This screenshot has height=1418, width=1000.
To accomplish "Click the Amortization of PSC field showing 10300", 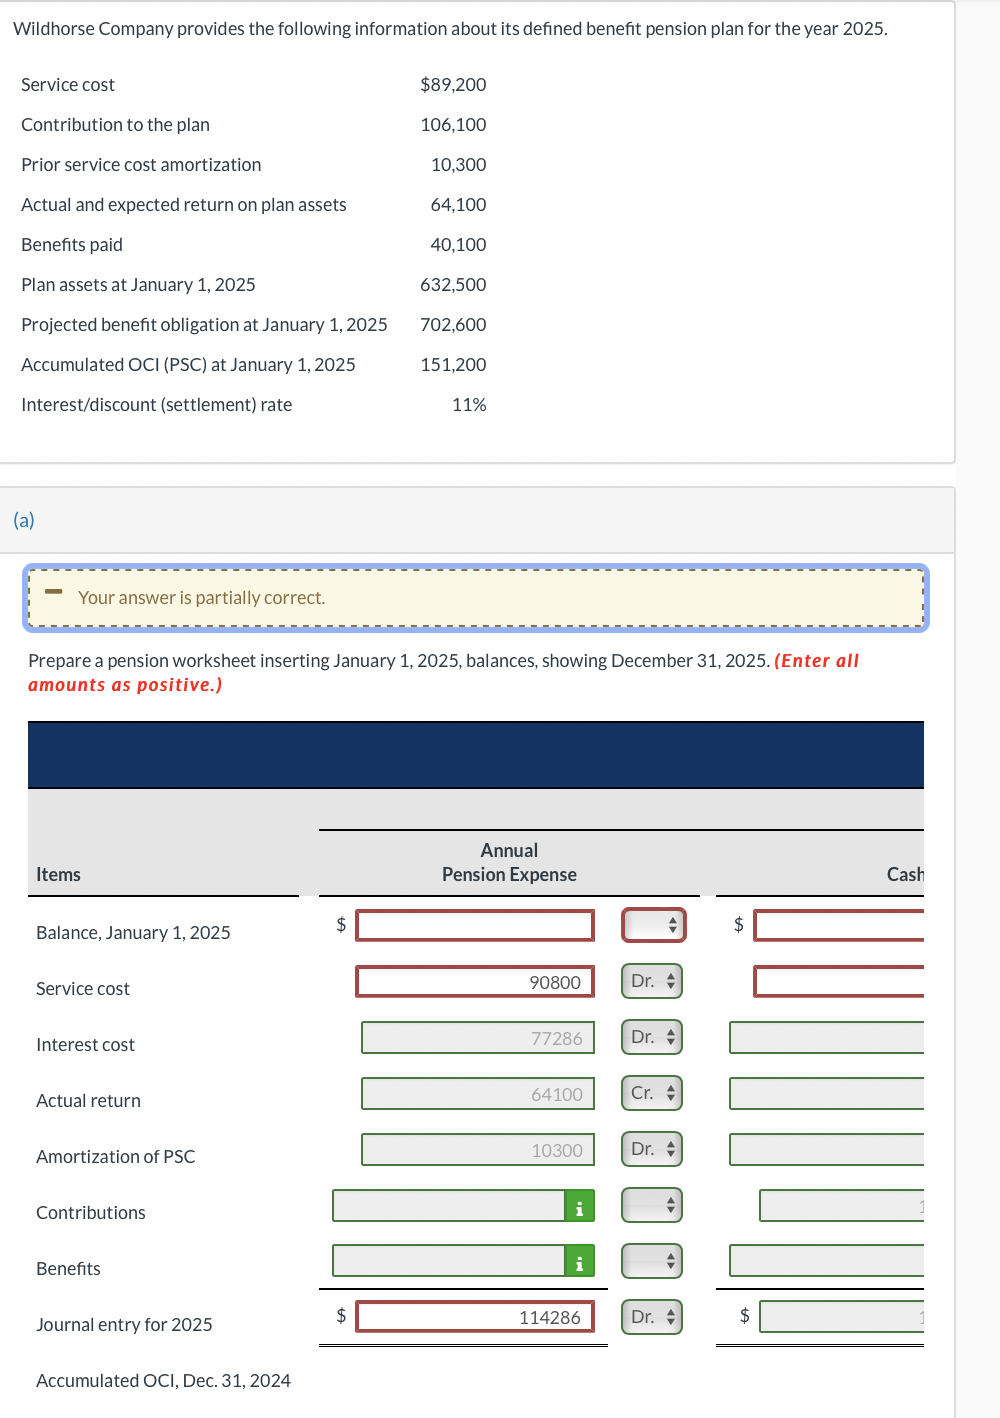I will [478, 1149].
